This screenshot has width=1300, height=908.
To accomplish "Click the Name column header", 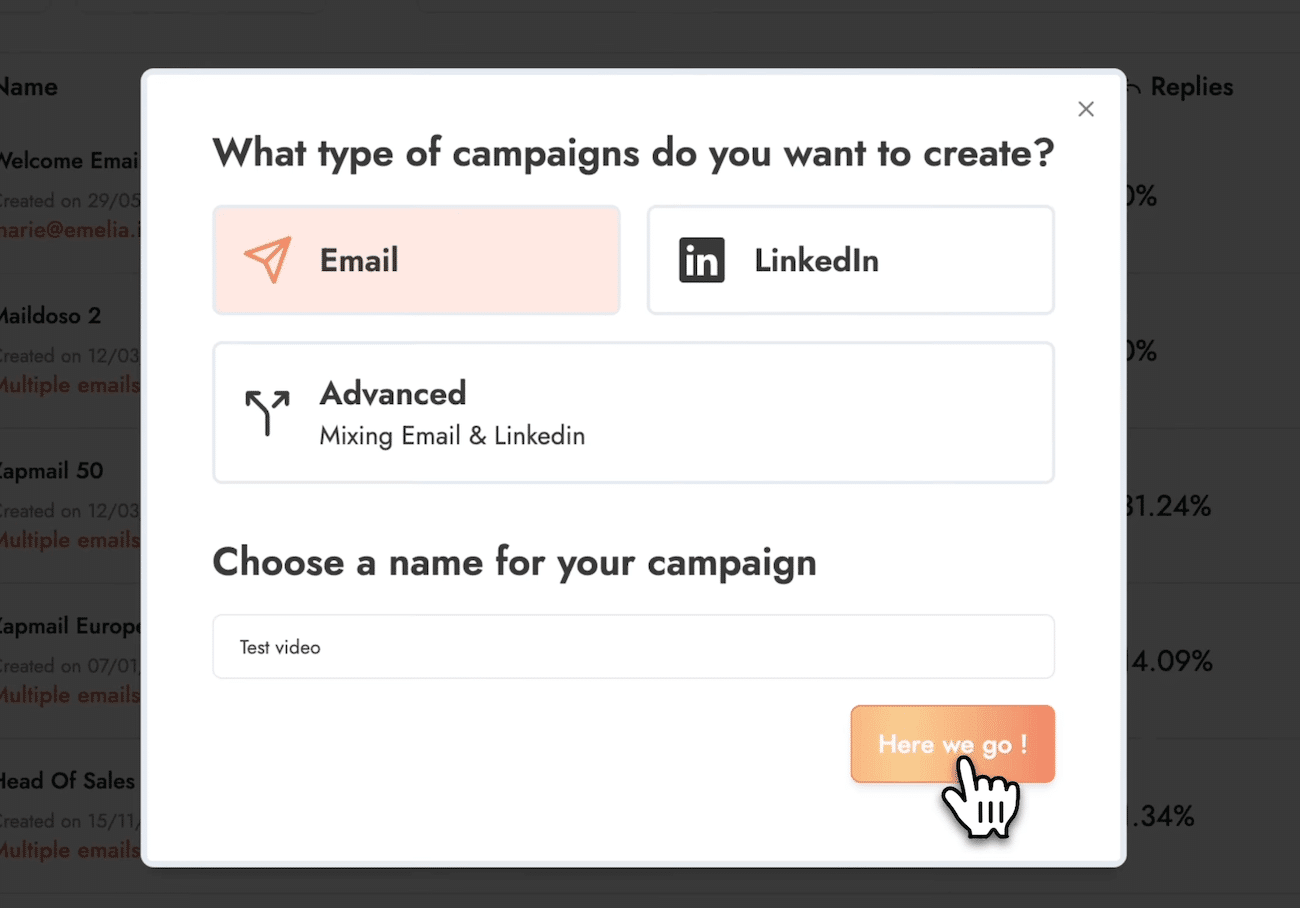I will [x=29, y=87].
